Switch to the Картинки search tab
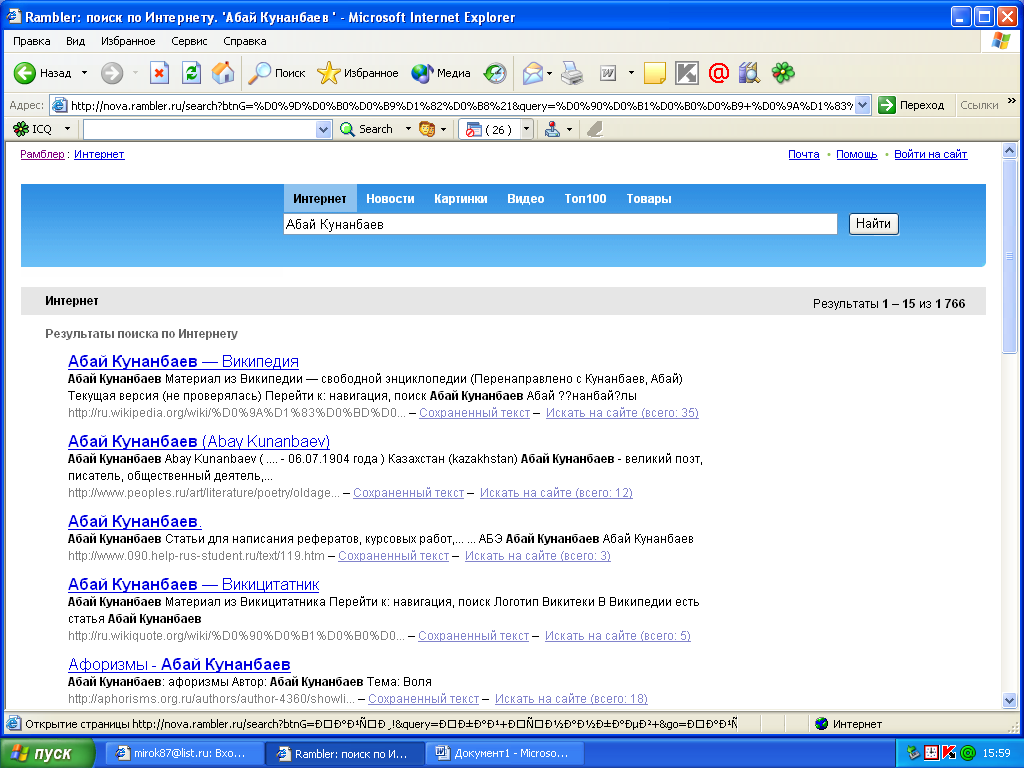Viewport: 1024px width, 768px height. 460,199
